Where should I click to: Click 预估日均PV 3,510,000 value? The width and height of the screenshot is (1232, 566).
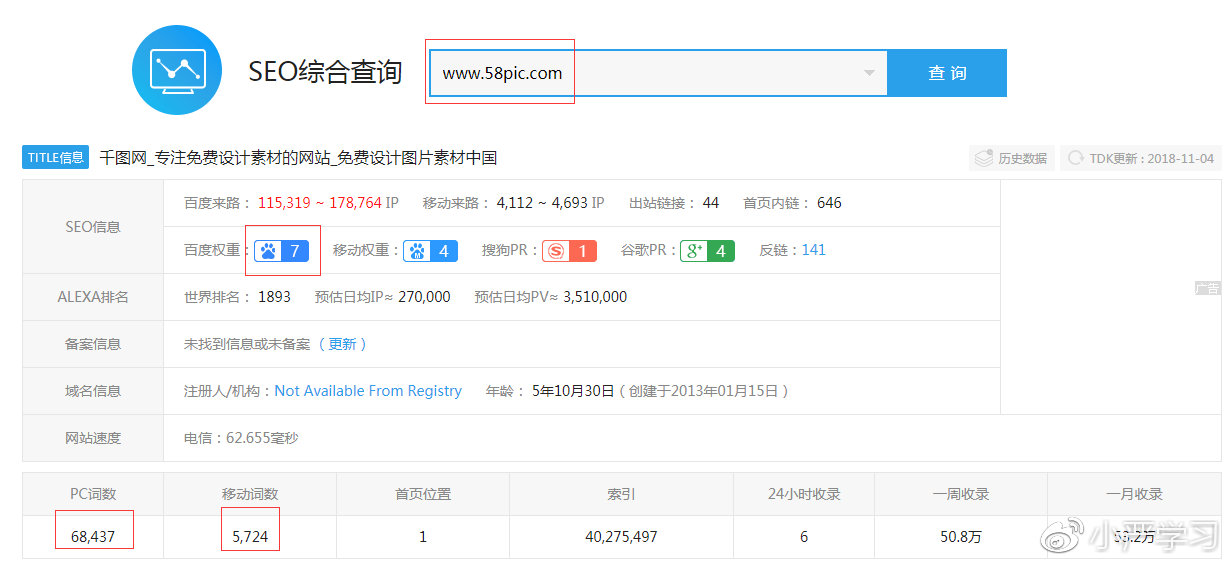tap(595, 297)
